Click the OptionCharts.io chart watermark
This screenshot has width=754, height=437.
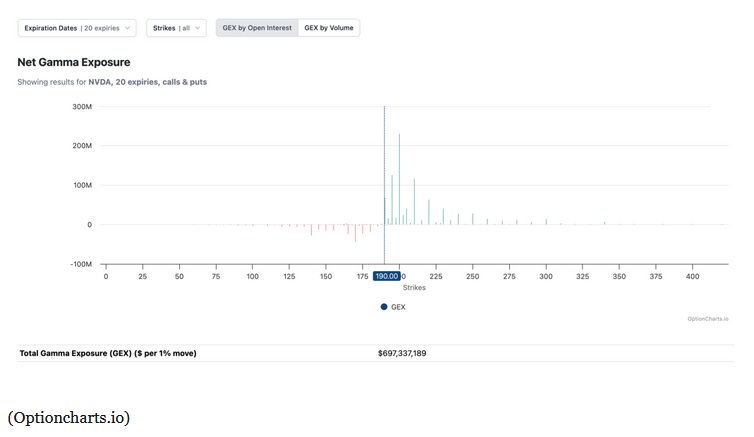[x=707, y=319]
